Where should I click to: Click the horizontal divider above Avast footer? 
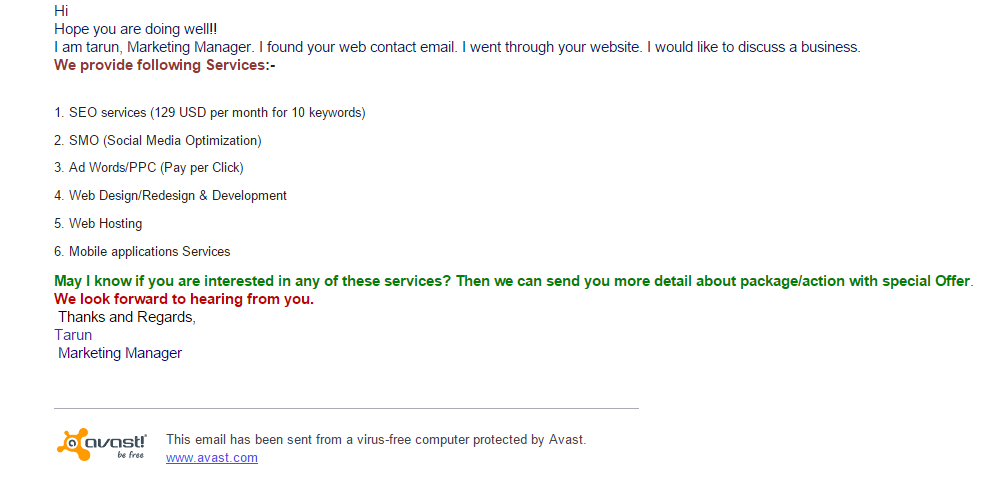(x=346, y=409)
